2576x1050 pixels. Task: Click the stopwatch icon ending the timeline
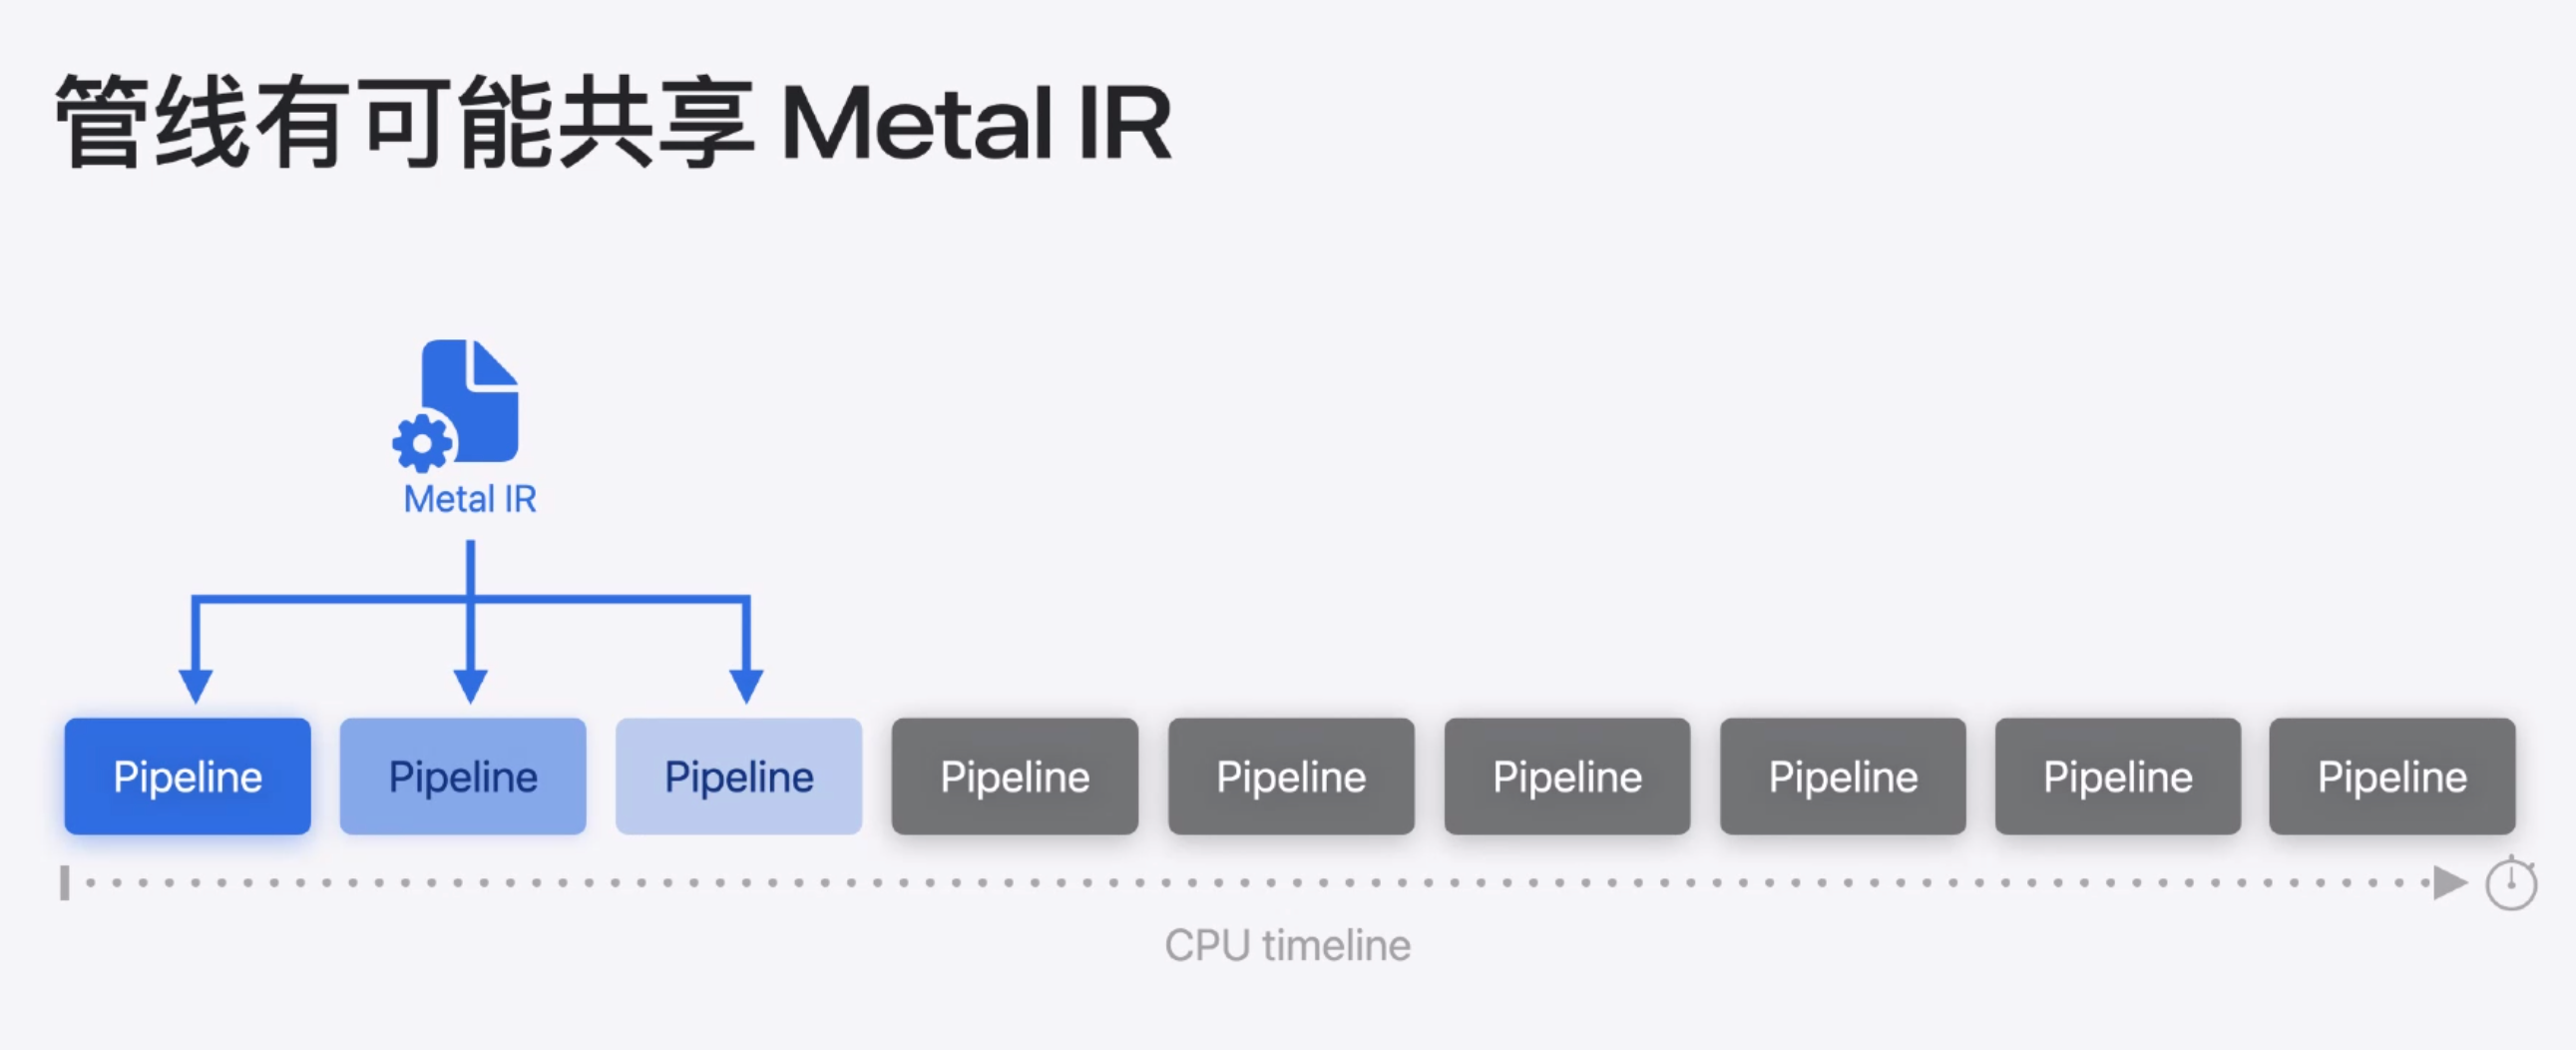2510,884
